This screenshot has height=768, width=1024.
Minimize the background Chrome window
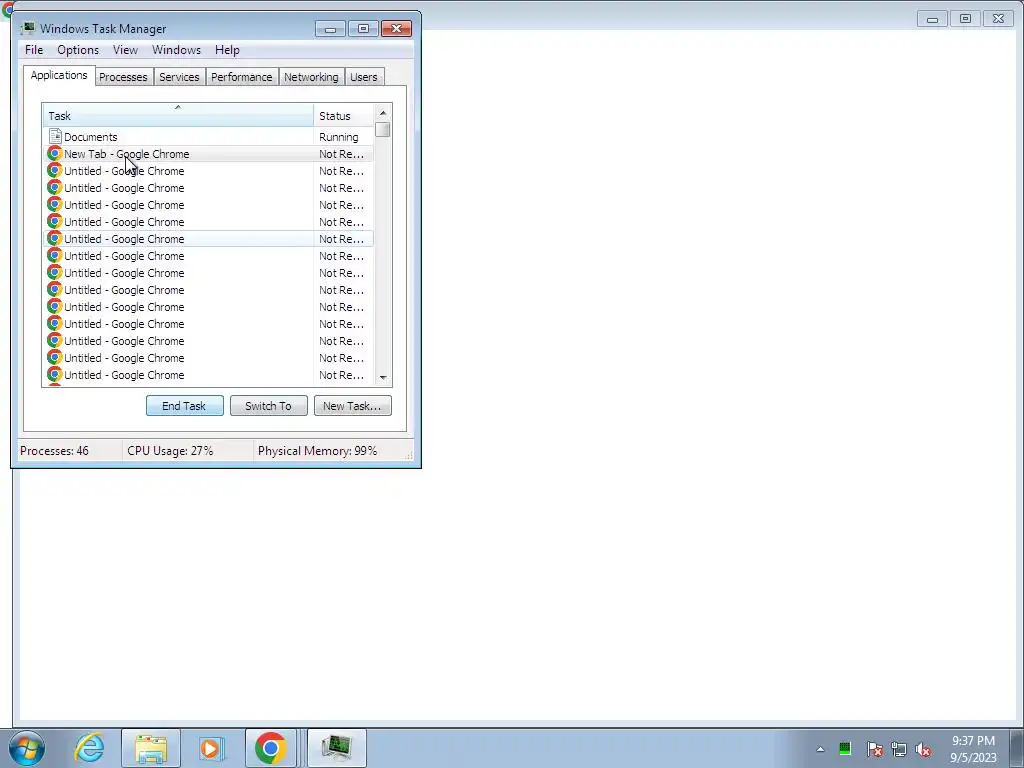coord(933,19)
